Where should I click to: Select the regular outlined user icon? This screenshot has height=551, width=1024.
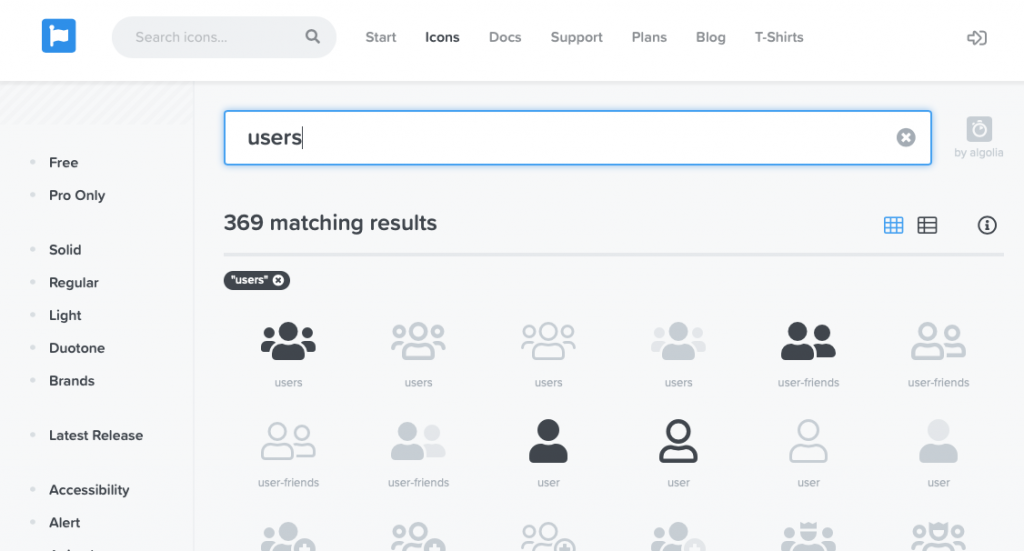(x=678, y=441)
